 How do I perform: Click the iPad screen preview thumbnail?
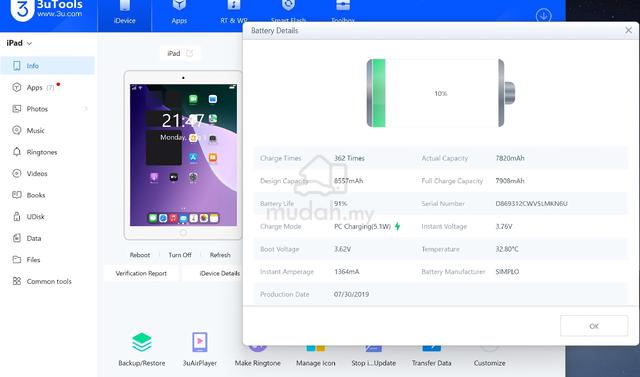[183, 155]
